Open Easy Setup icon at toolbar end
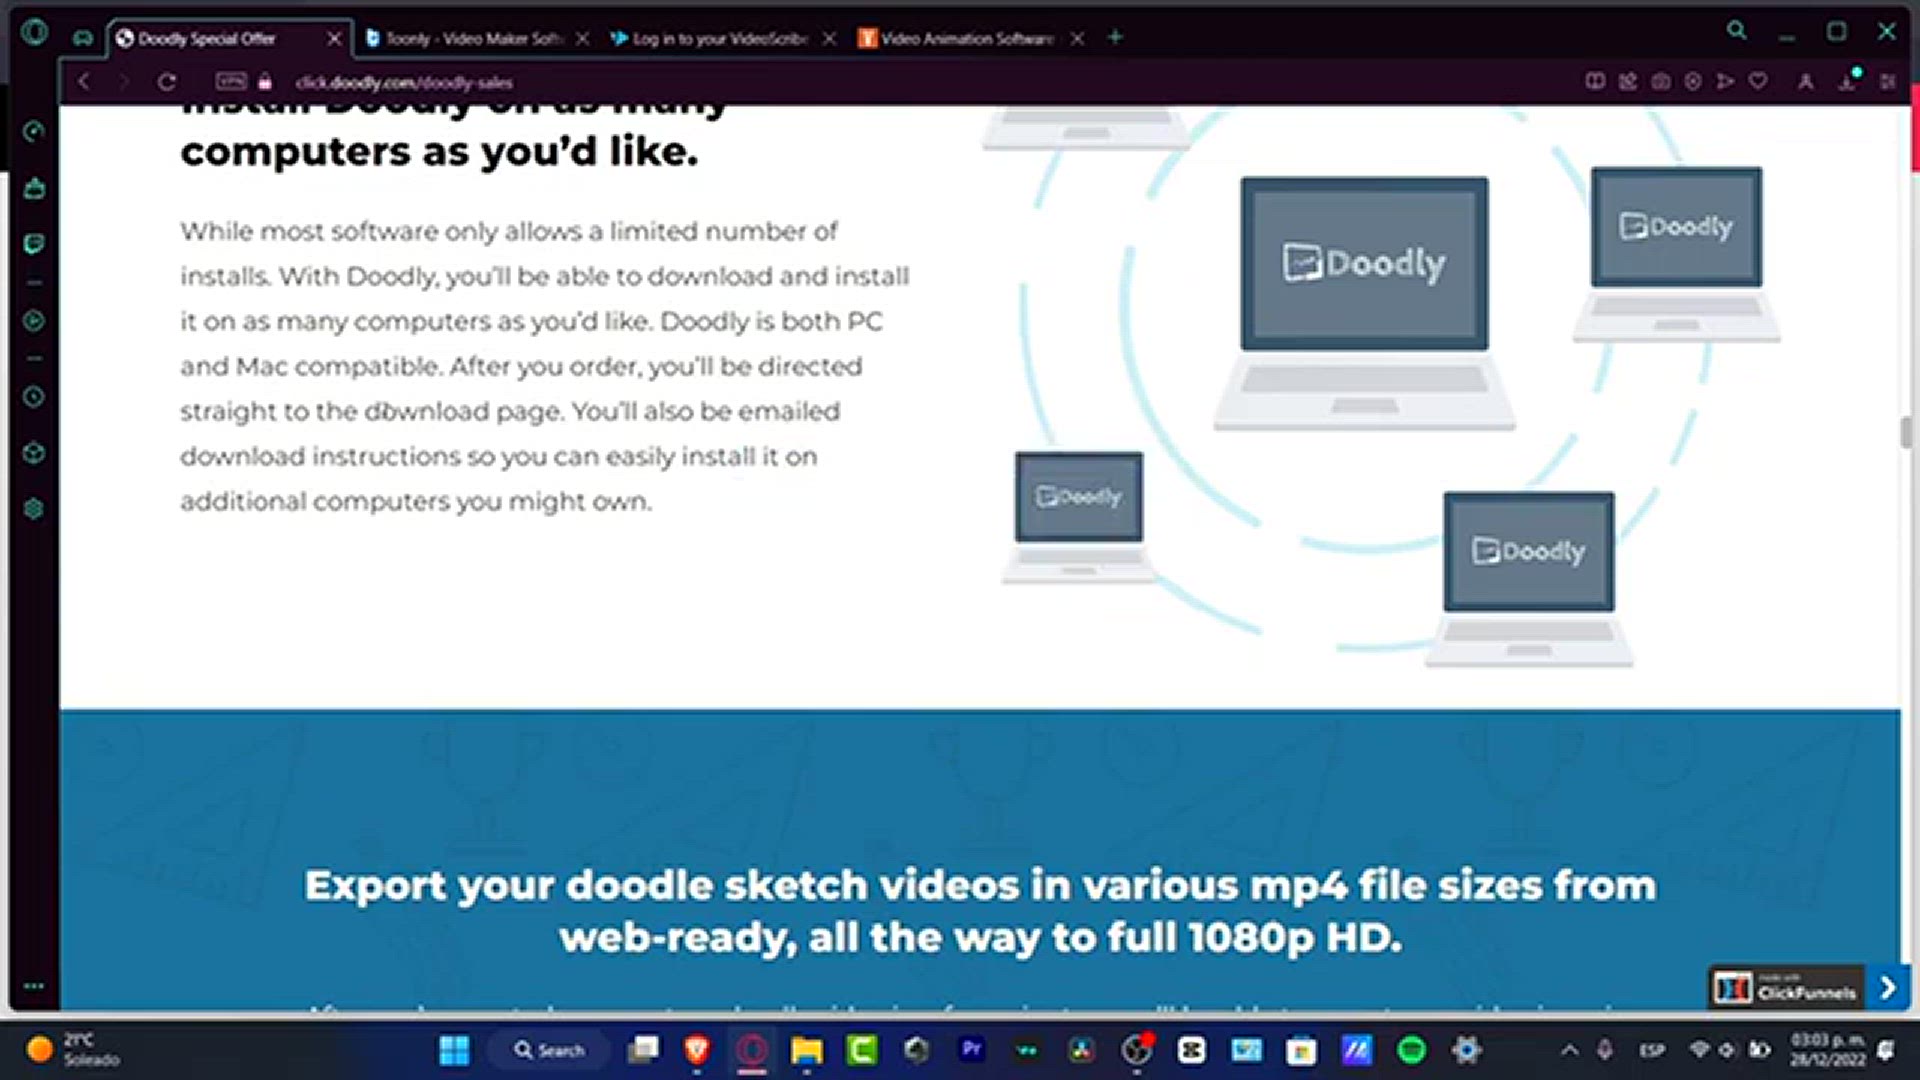1920x1080 pixels. pos(1888,82)
